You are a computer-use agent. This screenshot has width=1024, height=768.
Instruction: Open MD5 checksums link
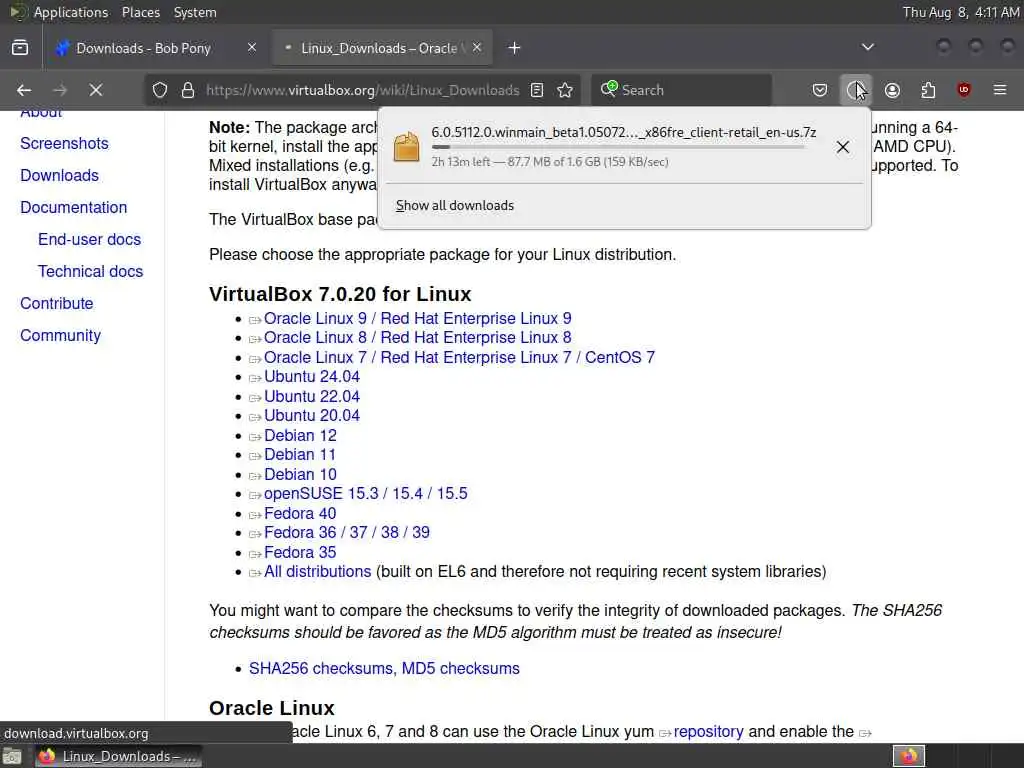pyautogui.click(x=460, y=669)
